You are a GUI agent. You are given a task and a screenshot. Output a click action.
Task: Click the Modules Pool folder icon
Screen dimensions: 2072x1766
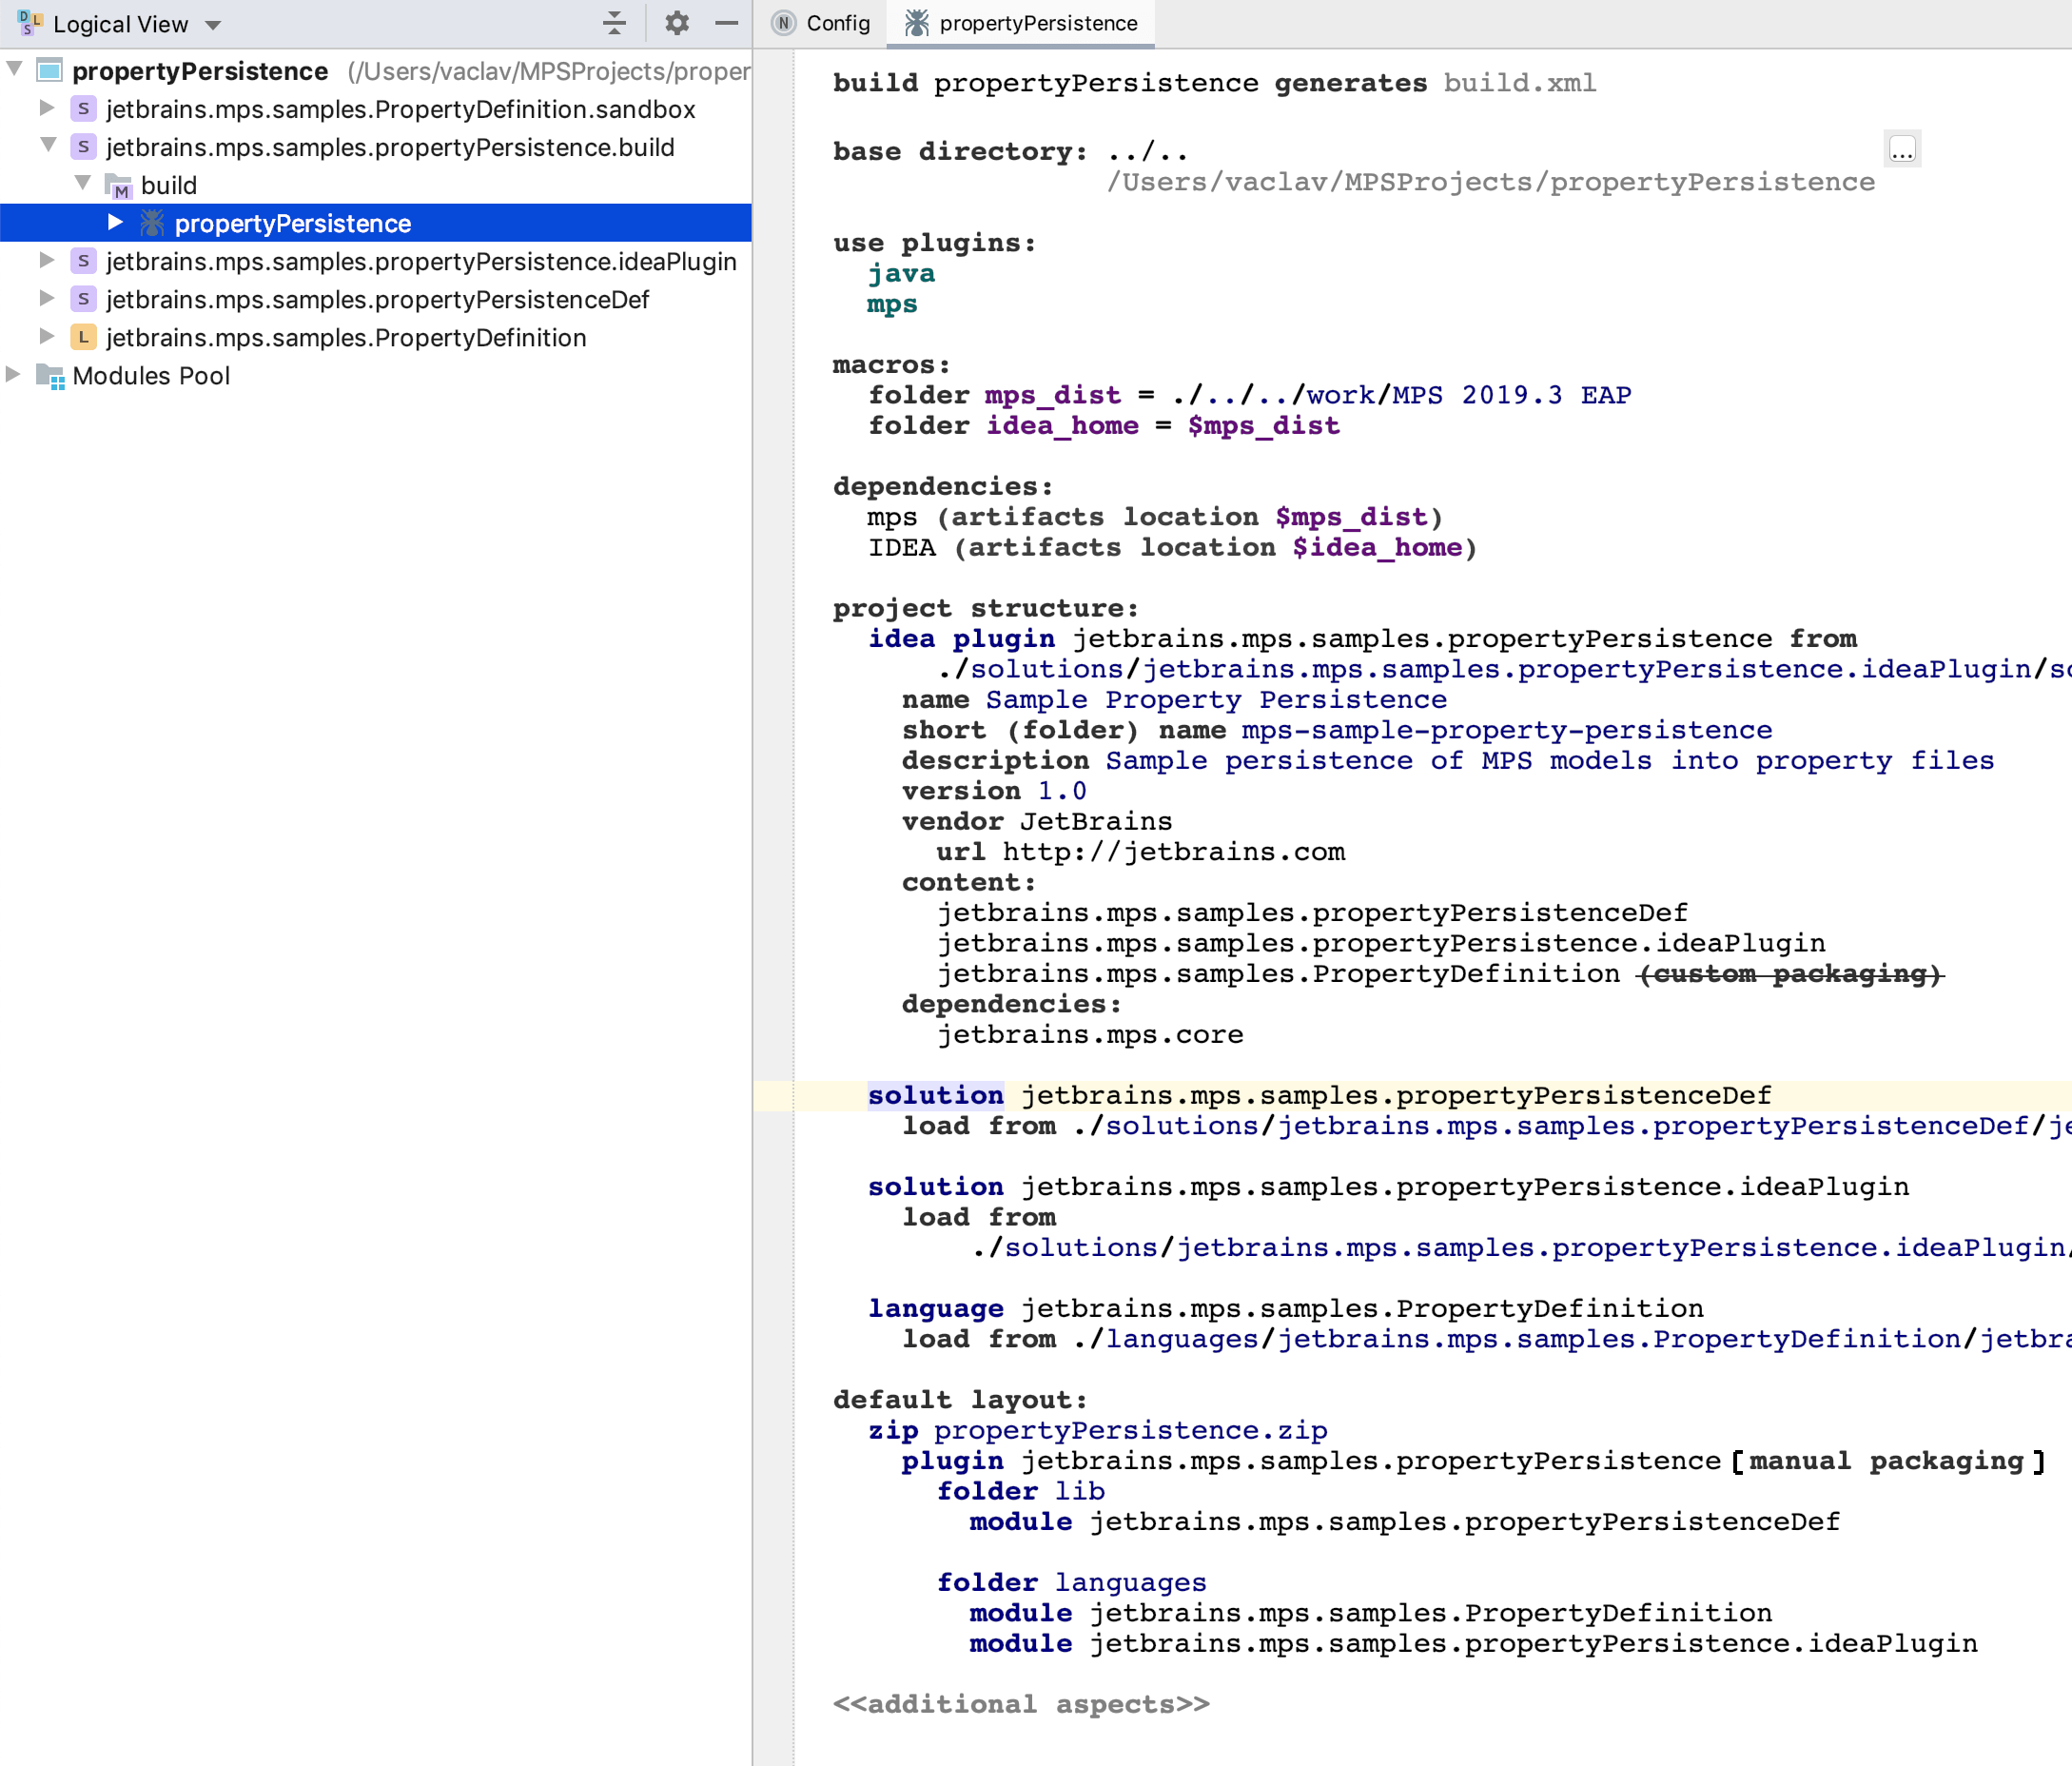(x=50, y=376)
